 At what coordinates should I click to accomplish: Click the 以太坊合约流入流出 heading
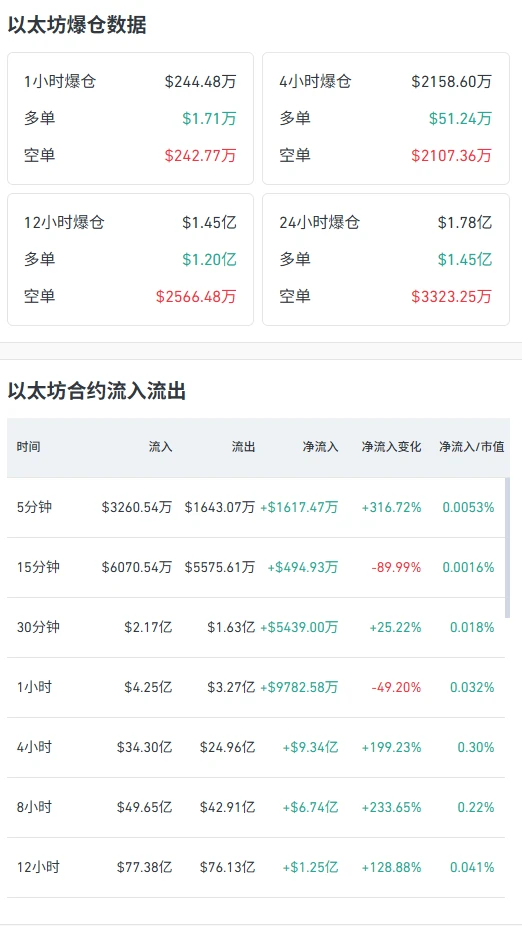[x=97, y=391]
